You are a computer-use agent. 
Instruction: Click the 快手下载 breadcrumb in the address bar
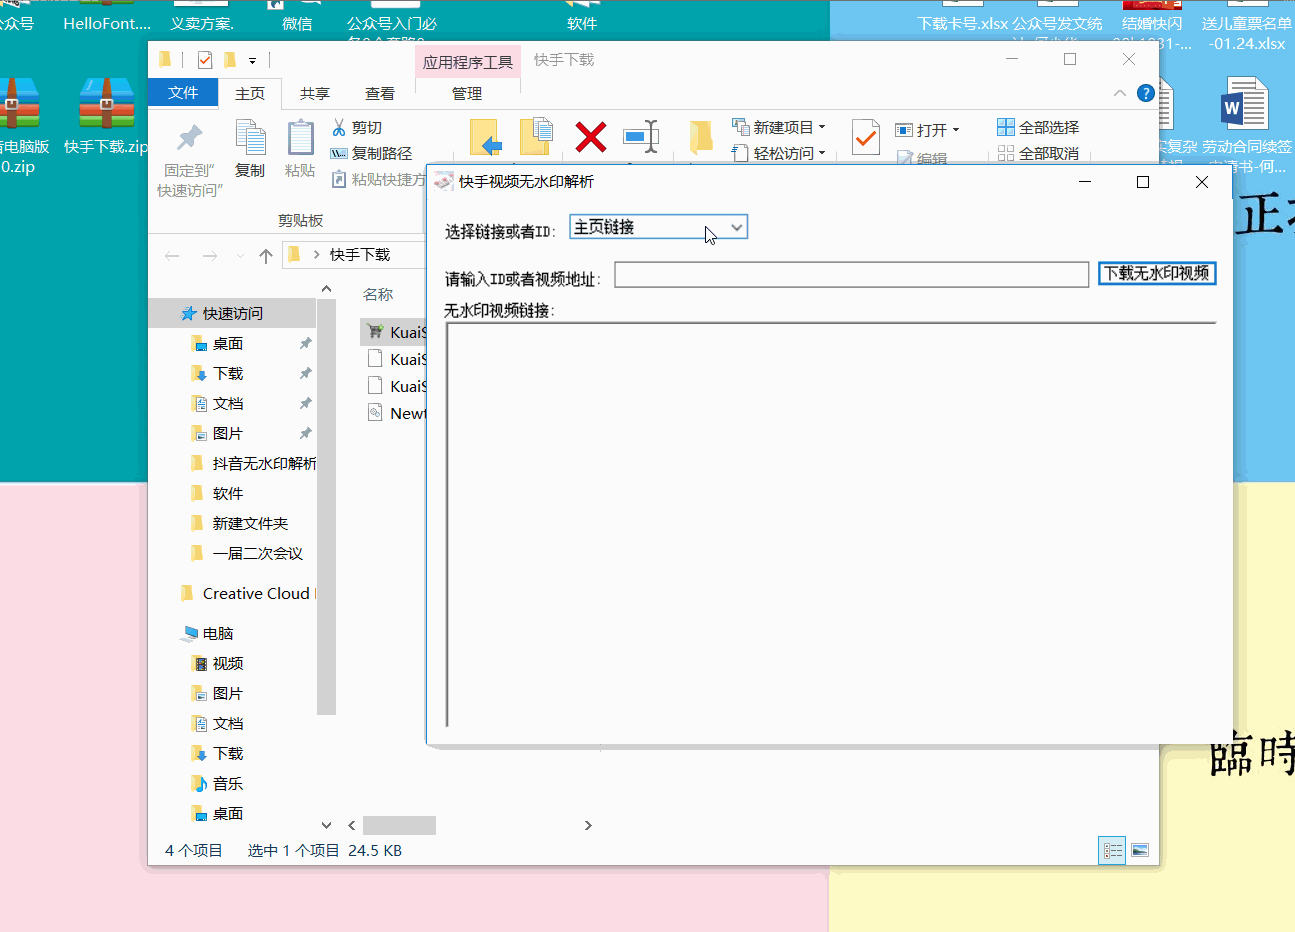pos(360,255)
